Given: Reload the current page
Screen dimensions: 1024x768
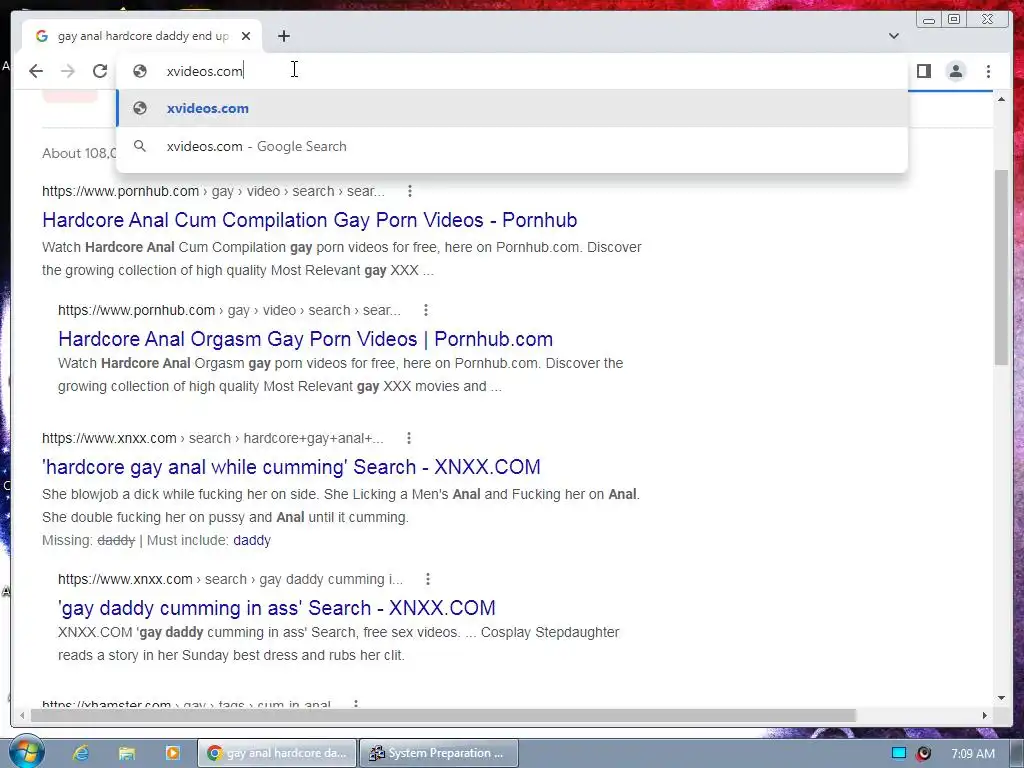Looking at the screenshot, I should pyautogui.click(x=100, y=71).
